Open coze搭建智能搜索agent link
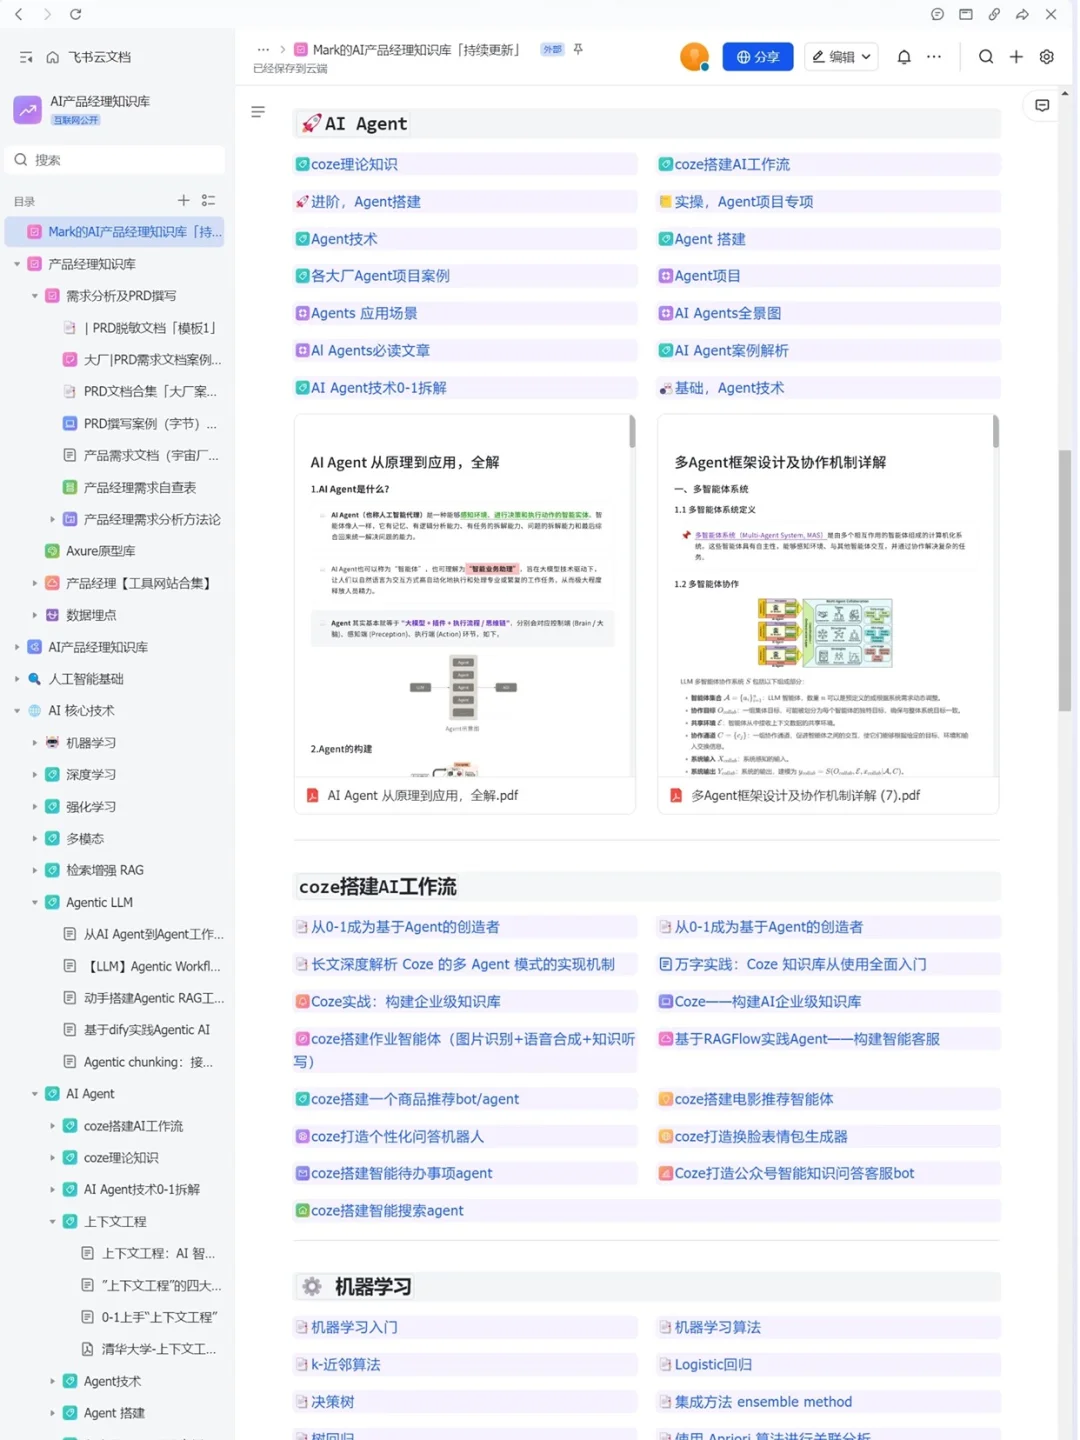The image size is (1080, 1440). click(387, 1211)
